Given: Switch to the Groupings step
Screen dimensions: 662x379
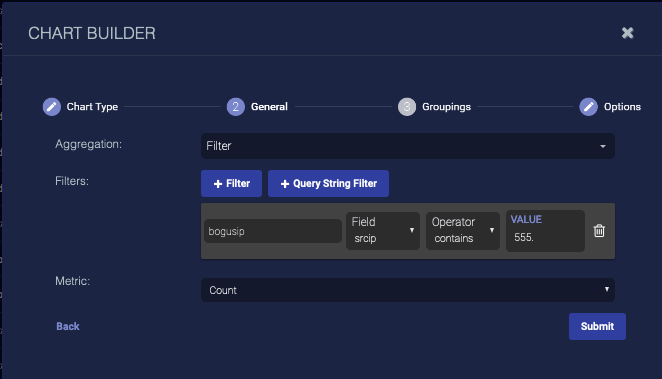Looking at the screenshot, I should 446,107.
